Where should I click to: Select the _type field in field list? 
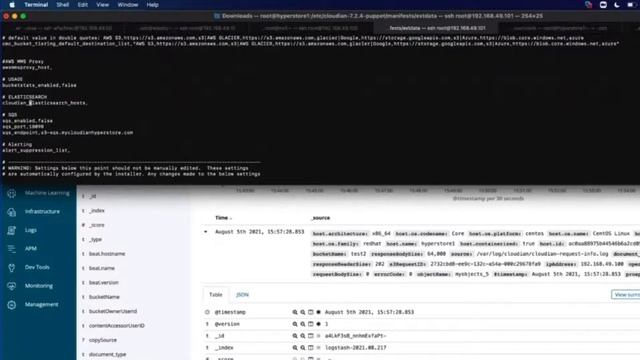coord(96,240)
